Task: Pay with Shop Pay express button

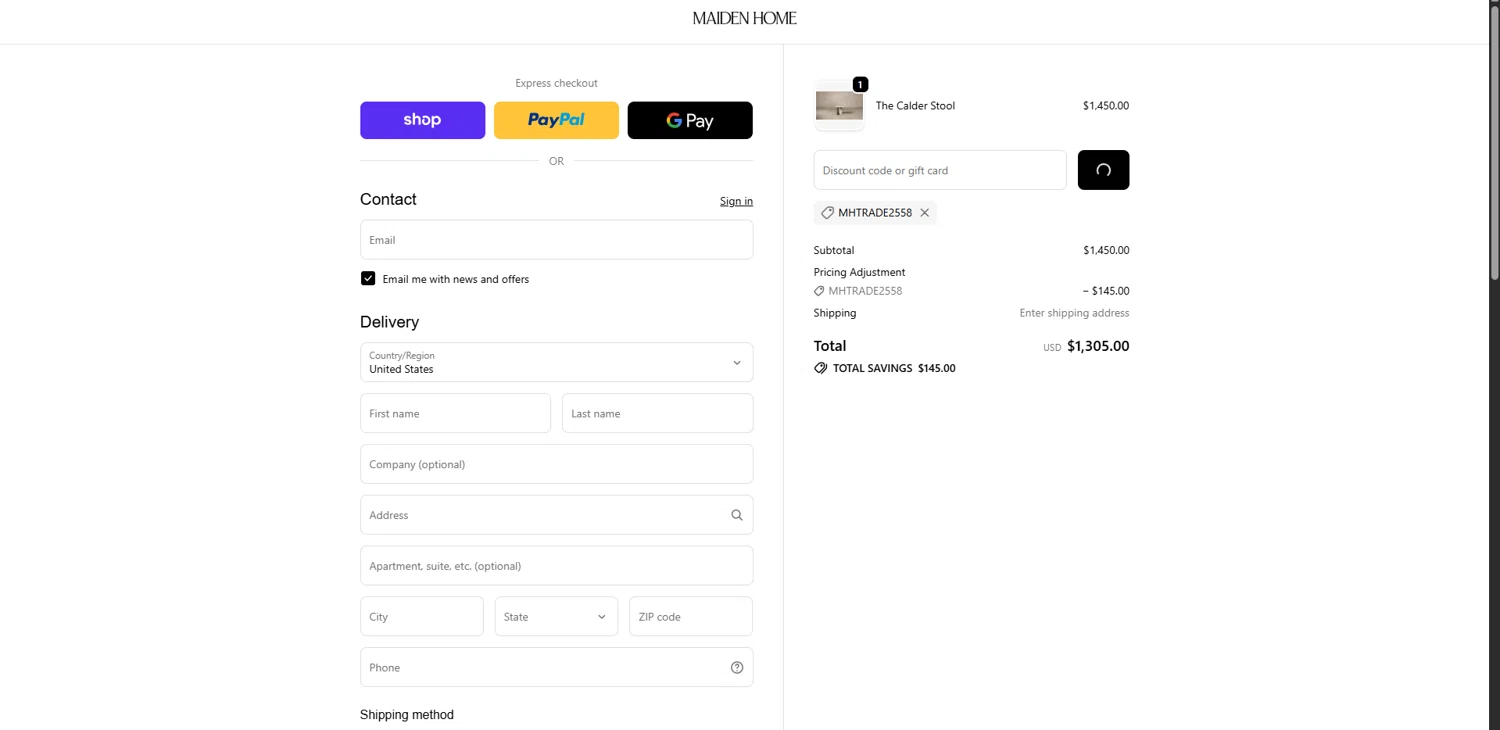Action: 422,120
